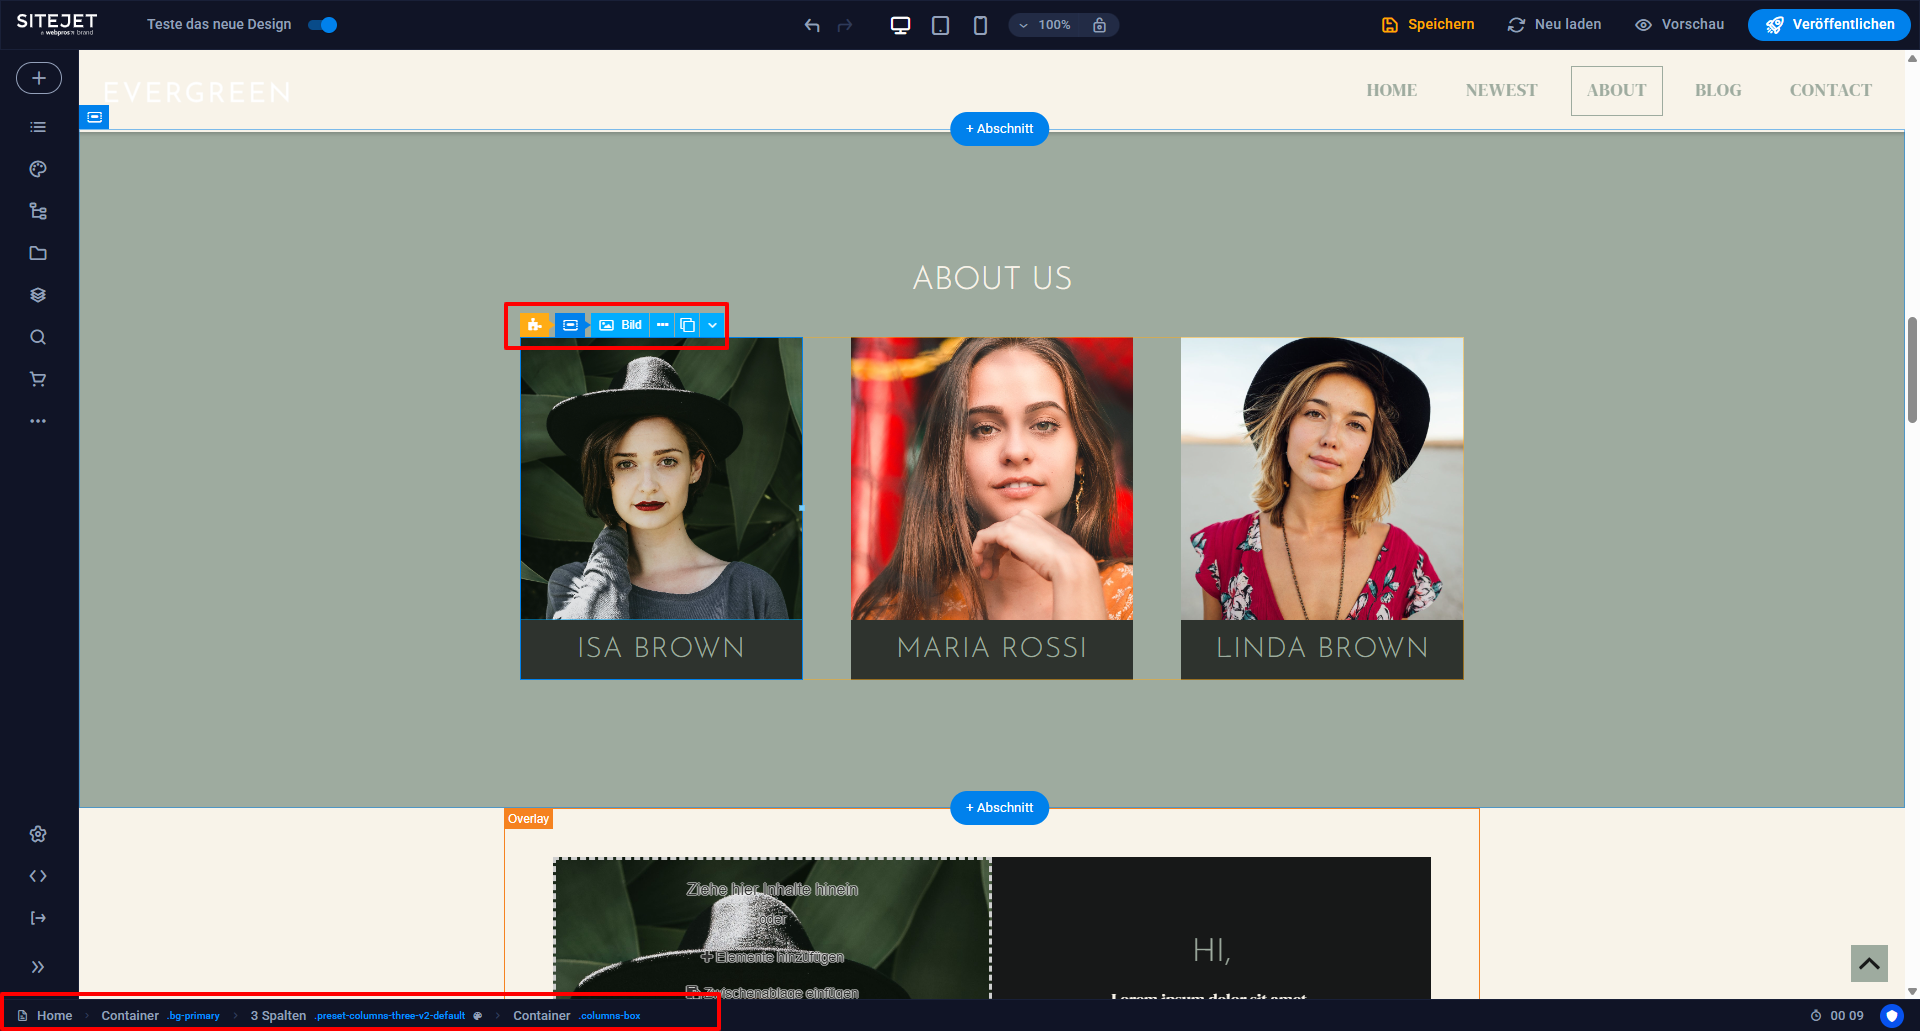
Task: Click the Speichern save button
Action: (1428, 25)
